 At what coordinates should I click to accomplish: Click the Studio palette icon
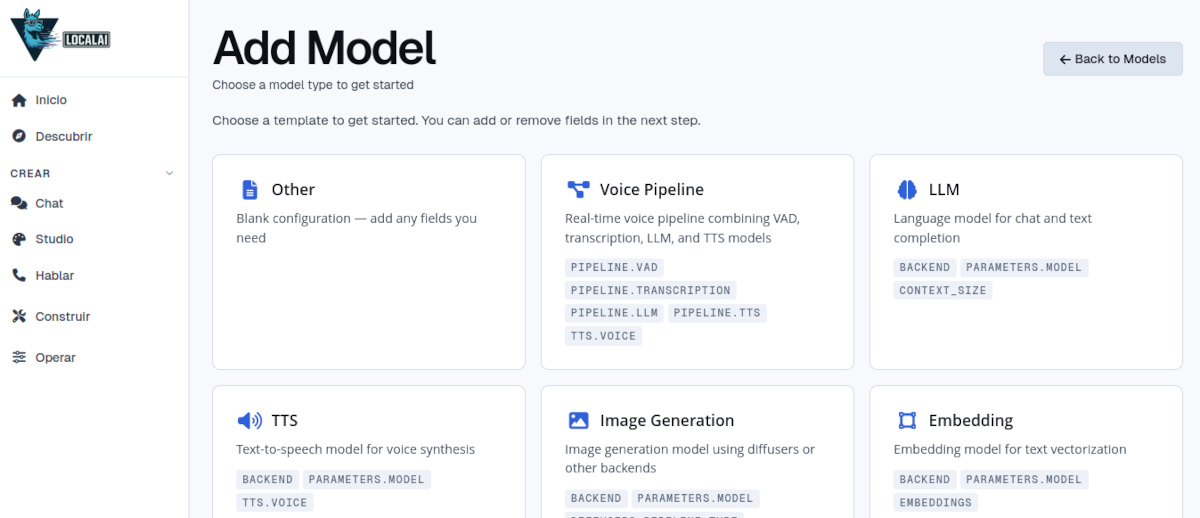click(18, 239)
